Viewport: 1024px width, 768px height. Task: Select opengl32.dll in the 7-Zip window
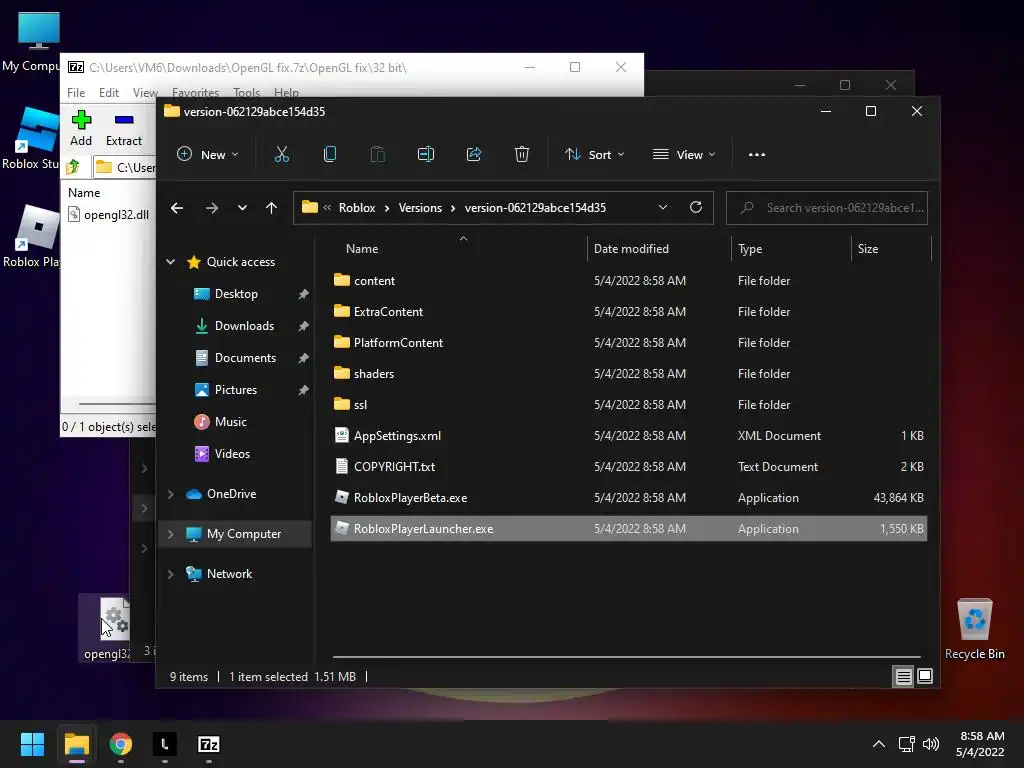[x=109, y=215]
